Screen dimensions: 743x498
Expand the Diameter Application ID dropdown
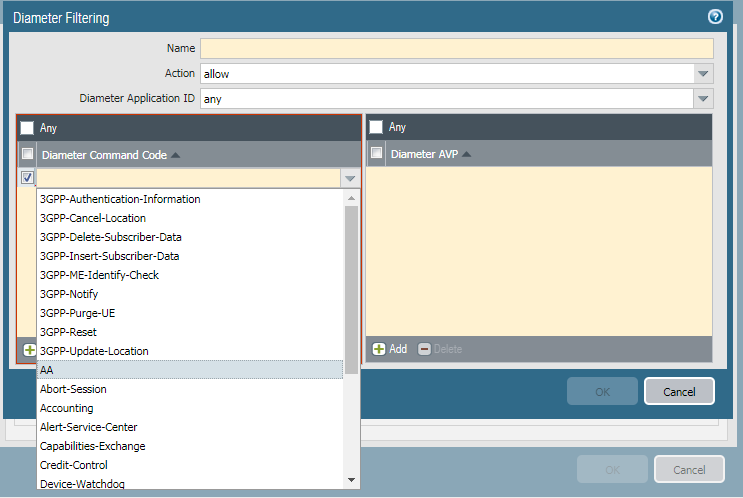pyautogui.click(x=703, y=99)
